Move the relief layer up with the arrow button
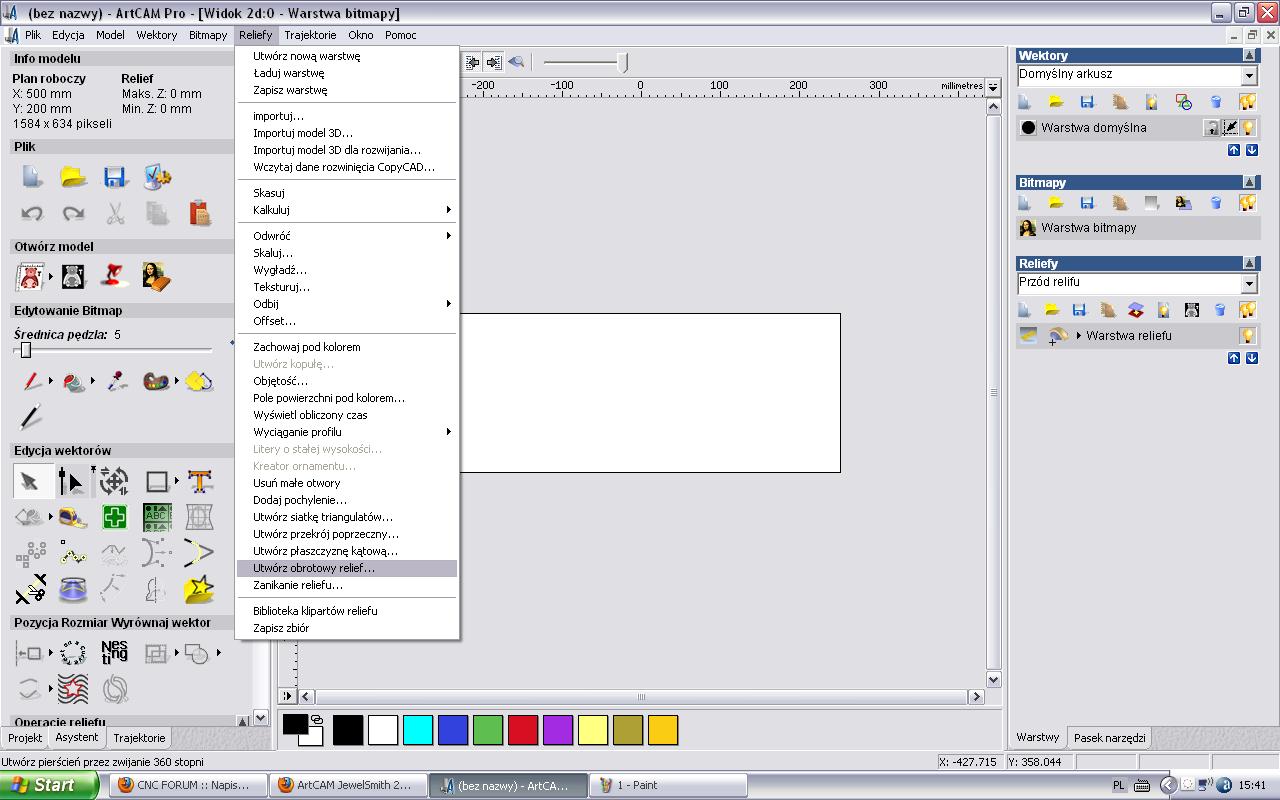Viewport: 1280px width, 800px height. [1234, 358]
